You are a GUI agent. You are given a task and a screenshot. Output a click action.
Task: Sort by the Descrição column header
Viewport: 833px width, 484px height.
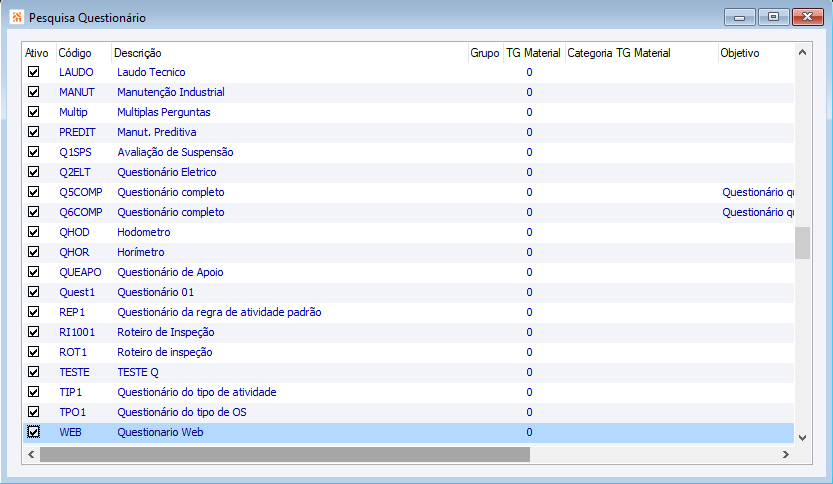[290, 53]
